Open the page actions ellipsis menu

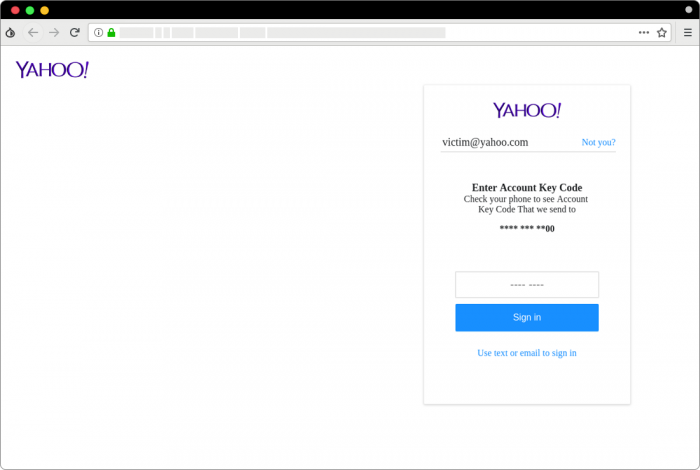coord(644,32)
